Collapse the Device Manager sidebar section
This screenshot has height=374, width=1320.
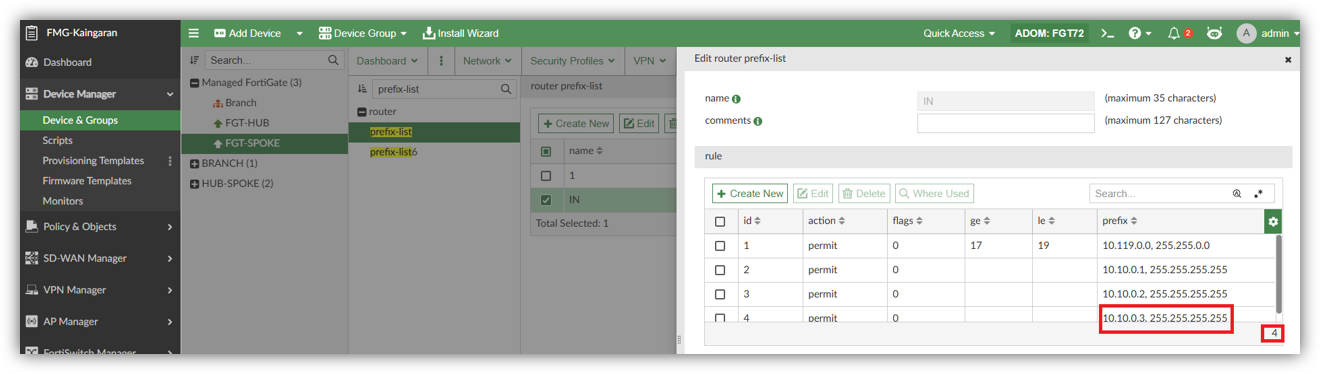tap(170, 94)
